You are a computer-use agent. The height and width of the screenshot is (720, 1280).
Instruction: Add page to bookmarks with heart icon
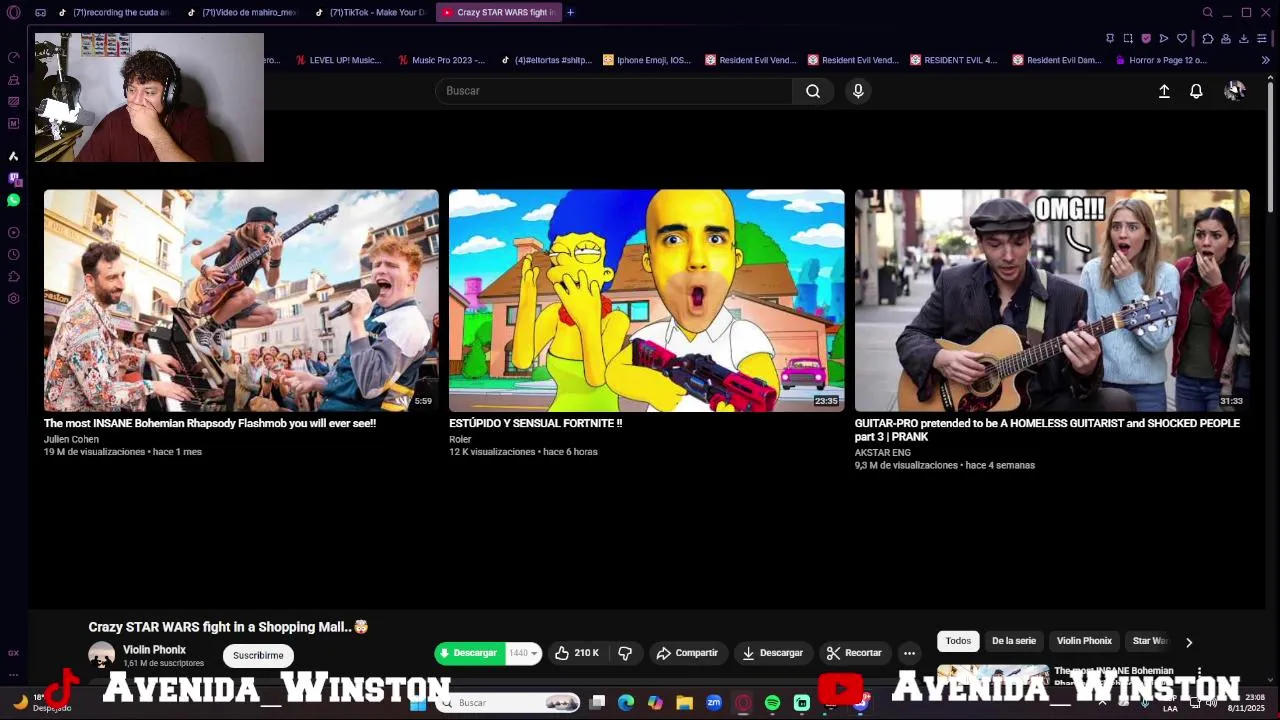[1182, 38]
